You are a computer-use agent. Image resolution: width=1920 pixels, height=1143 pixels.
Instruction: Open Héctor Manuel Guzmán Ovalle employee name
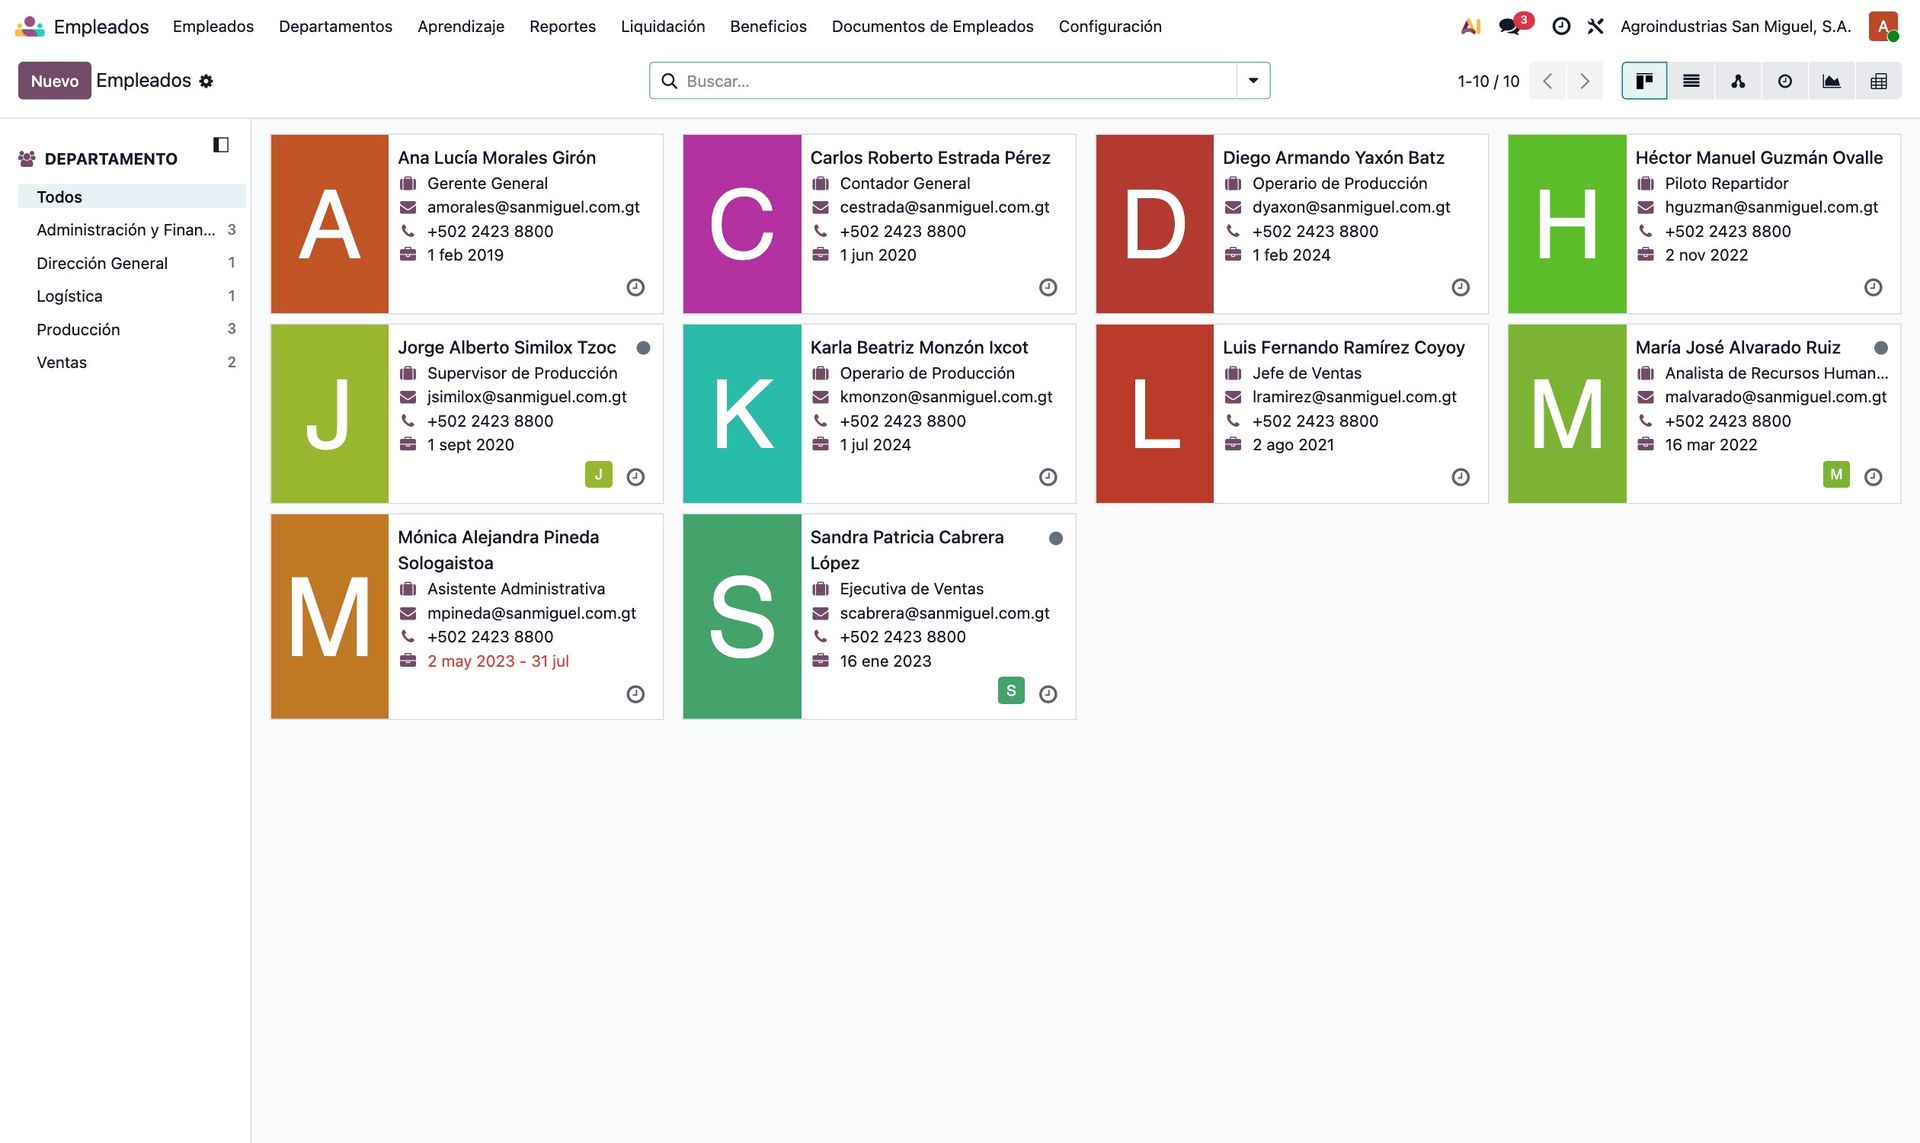coord(1759,158)
